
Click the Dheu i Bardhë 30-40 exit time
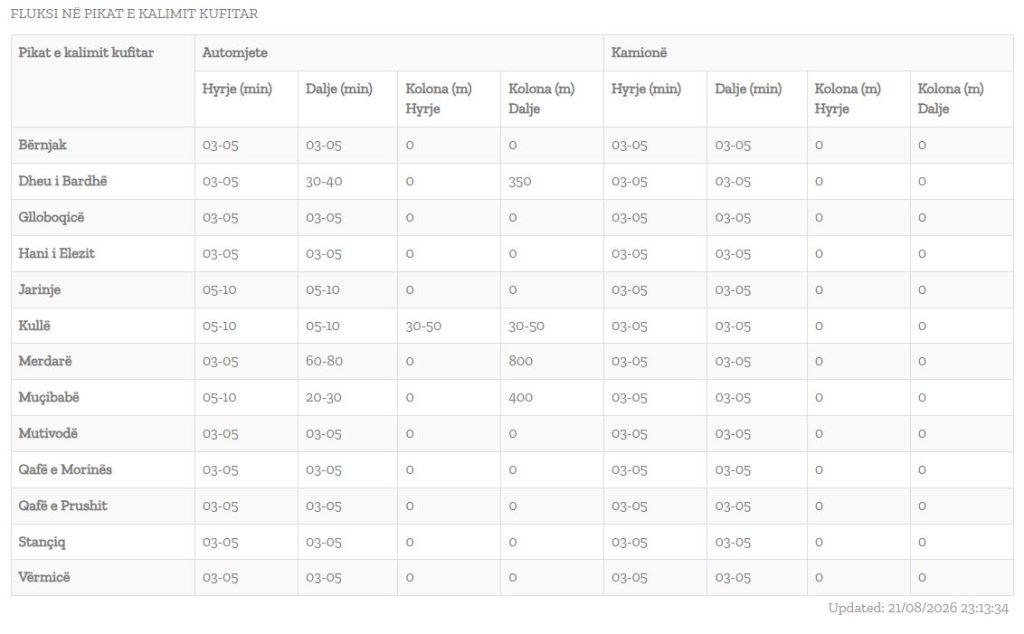(x=324, y=182)
